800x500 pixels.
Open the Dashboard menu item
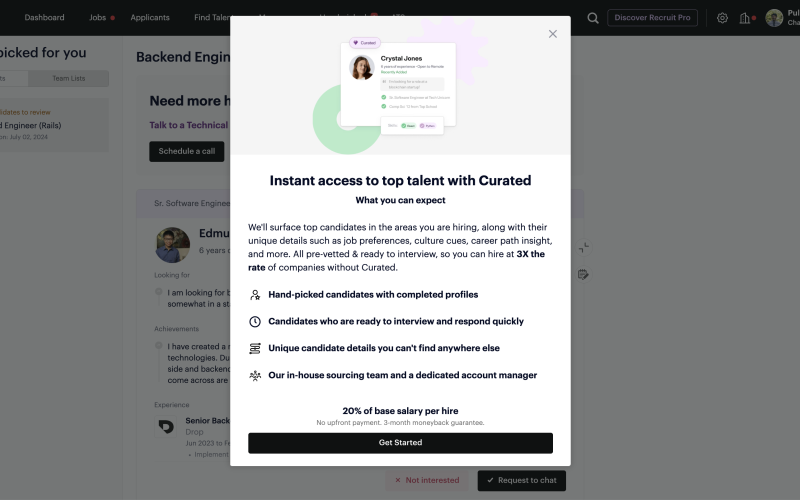coord(44,17)
